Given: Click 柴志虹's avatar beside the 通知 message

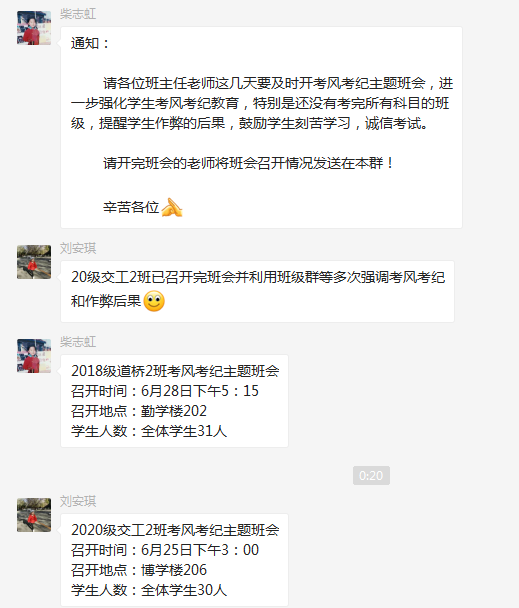Looking at the screenshot, I should 34,28.
